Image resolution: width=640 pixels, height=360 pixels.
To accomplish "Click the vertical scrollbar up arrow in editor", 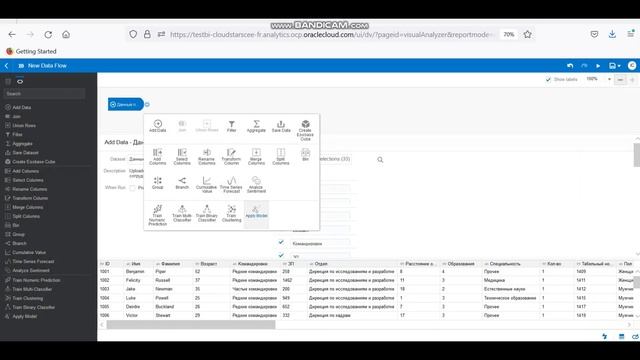I will (637, 139).
